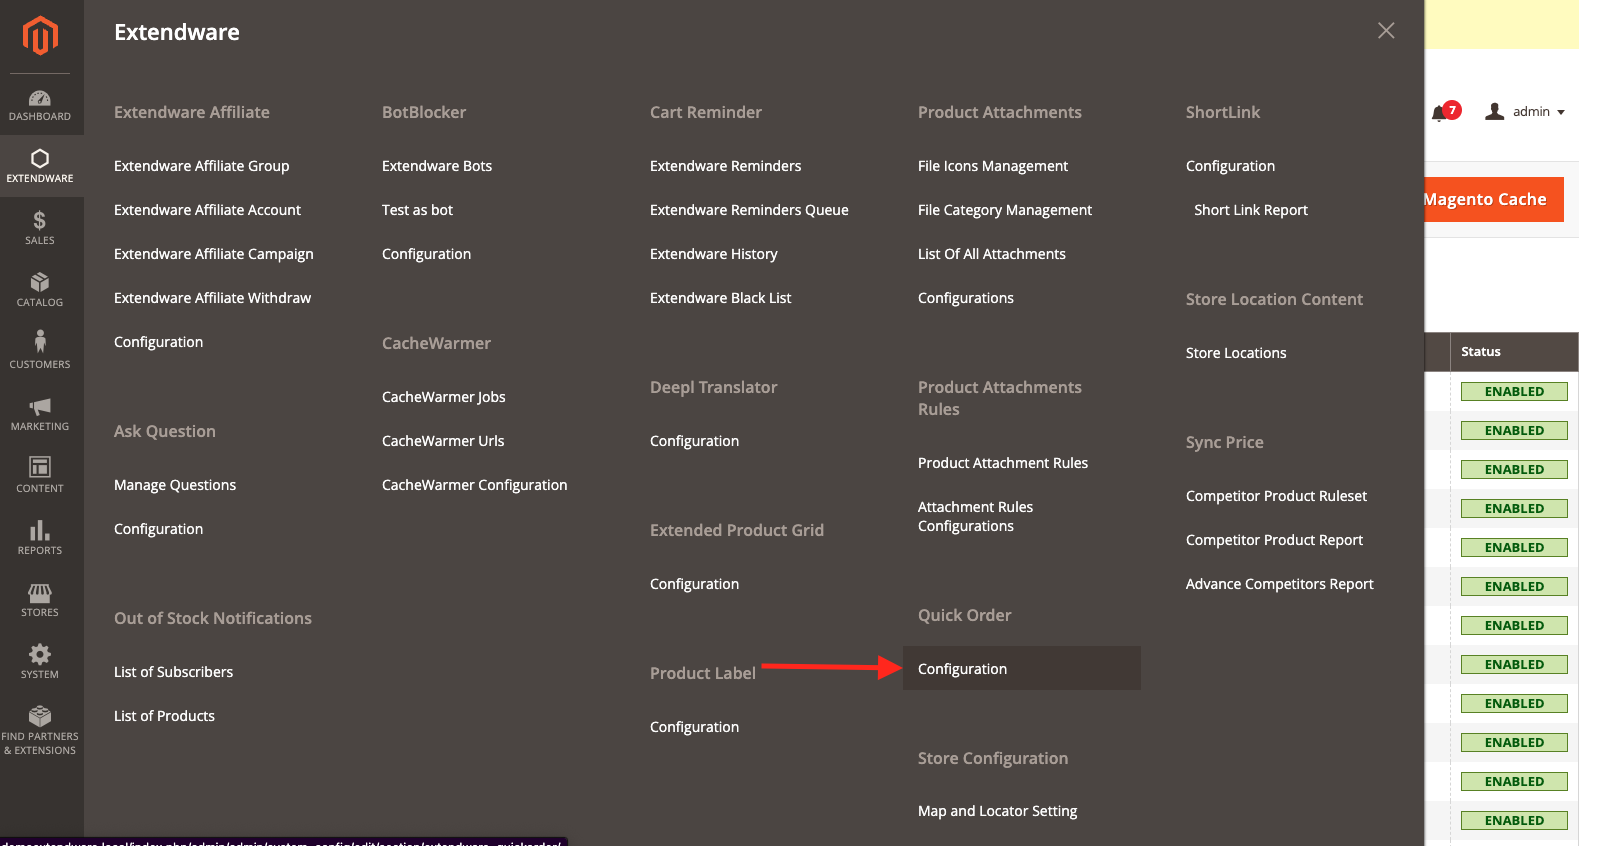
Task: Open Map and Locator Setting
Action: [997, 811]
